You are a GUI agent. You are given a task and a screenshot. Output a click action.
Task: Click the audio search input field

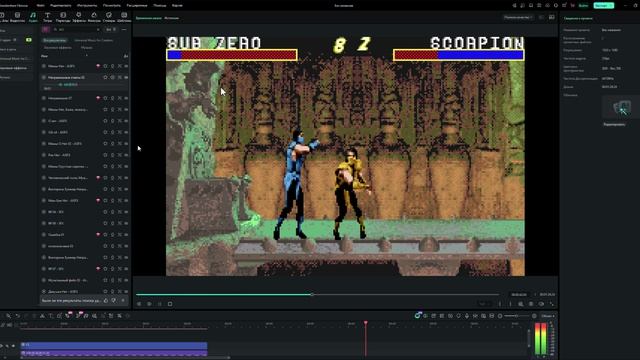[77, 29]
